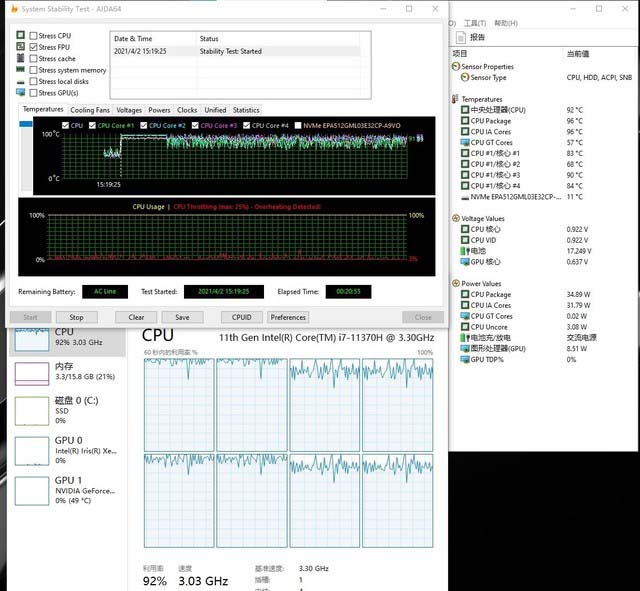This screenshot has width=640, height=591.
Task: Toggle CPU Core #1 graph checkbox
Action: [x=92, y=125]
